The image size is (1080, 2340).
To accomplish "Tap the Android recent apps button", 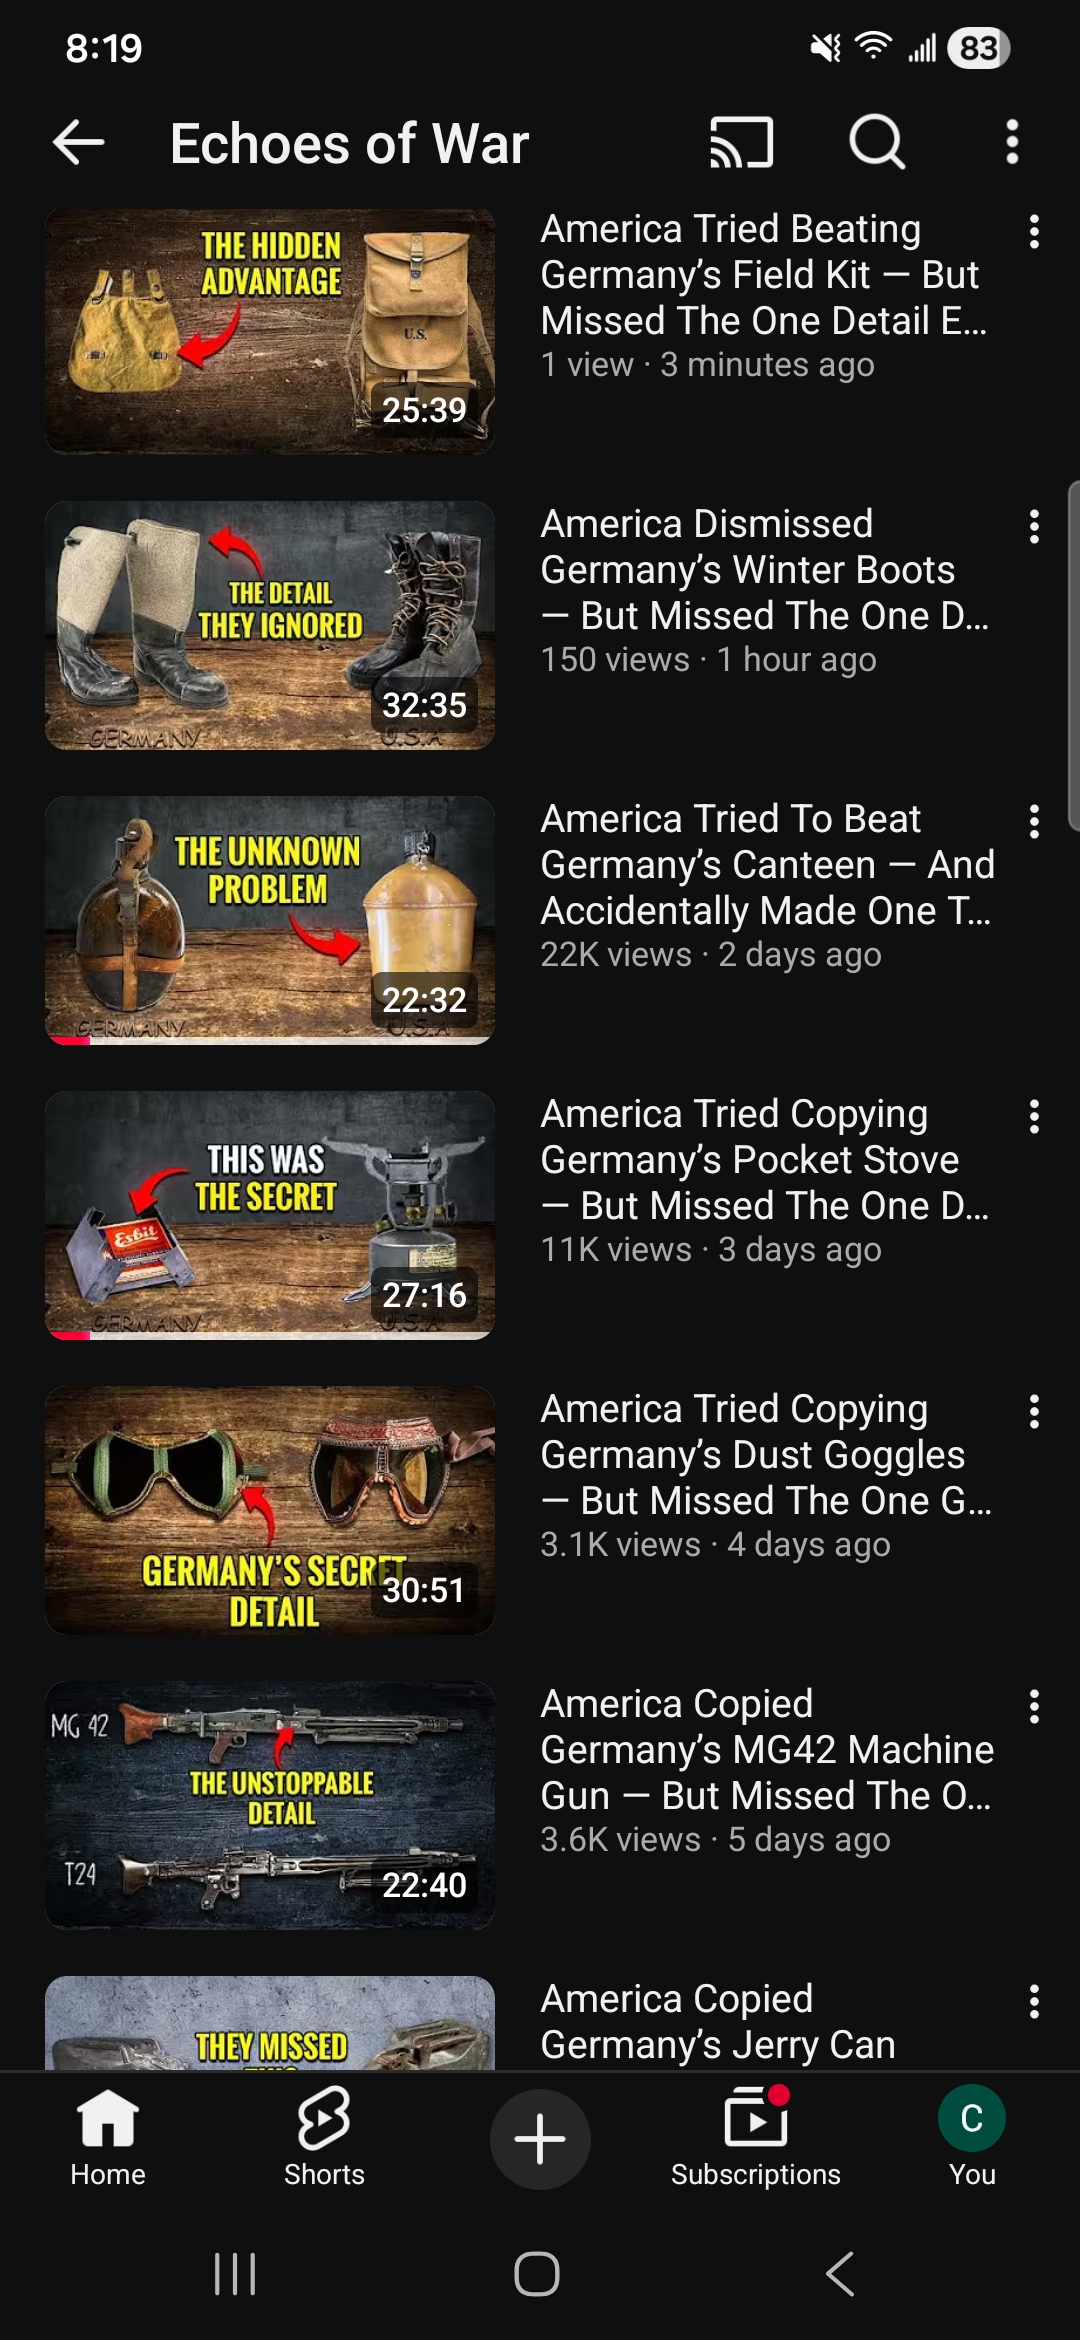I will (236, 2274).
